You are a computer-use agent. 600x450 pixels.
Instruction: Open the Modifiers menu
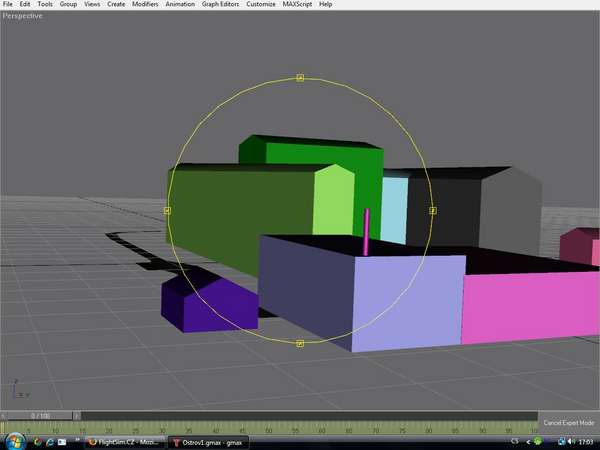coord(145,4)
